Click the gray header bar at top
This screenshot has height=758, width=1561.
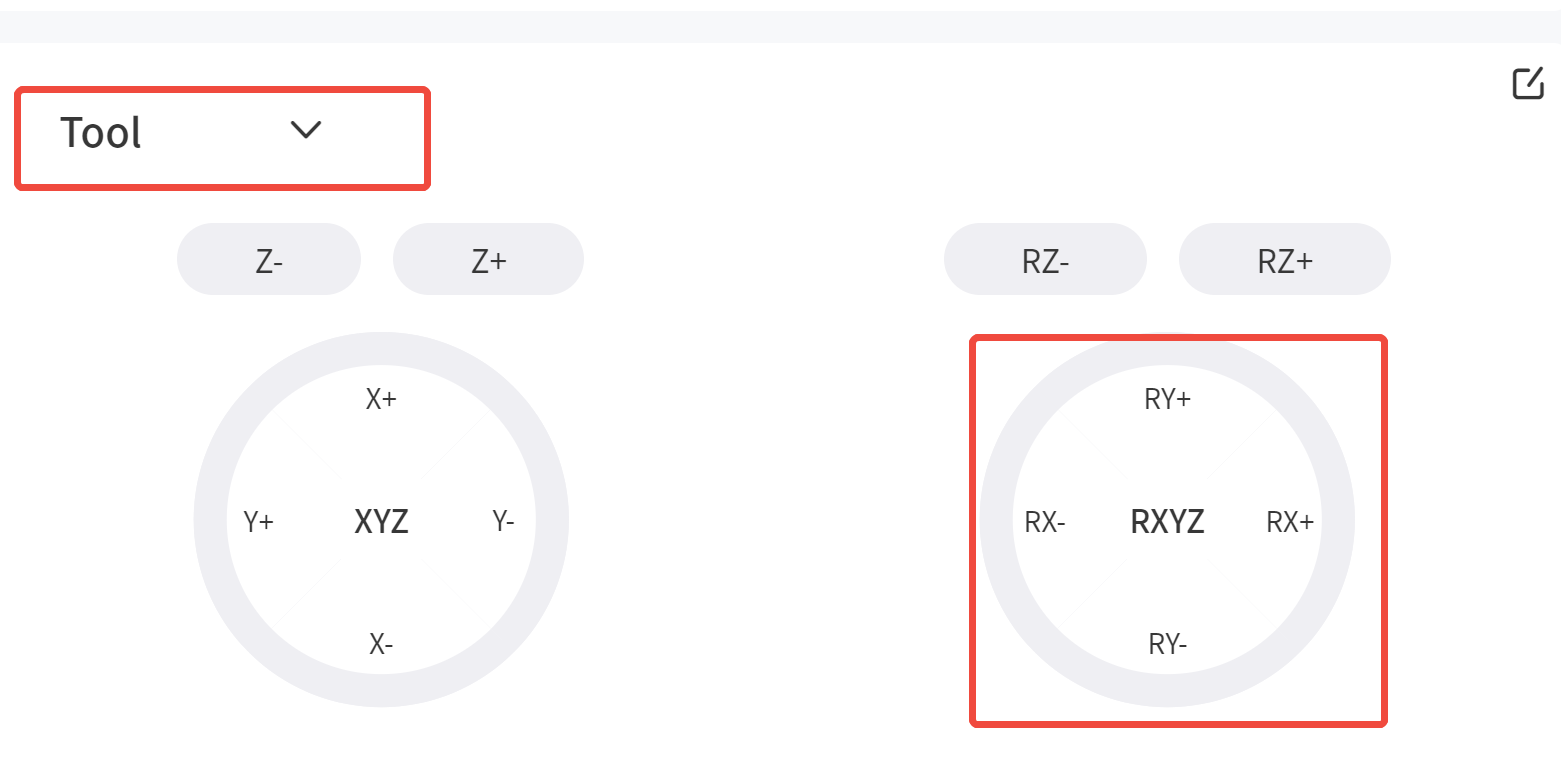(x=780, y=27)
